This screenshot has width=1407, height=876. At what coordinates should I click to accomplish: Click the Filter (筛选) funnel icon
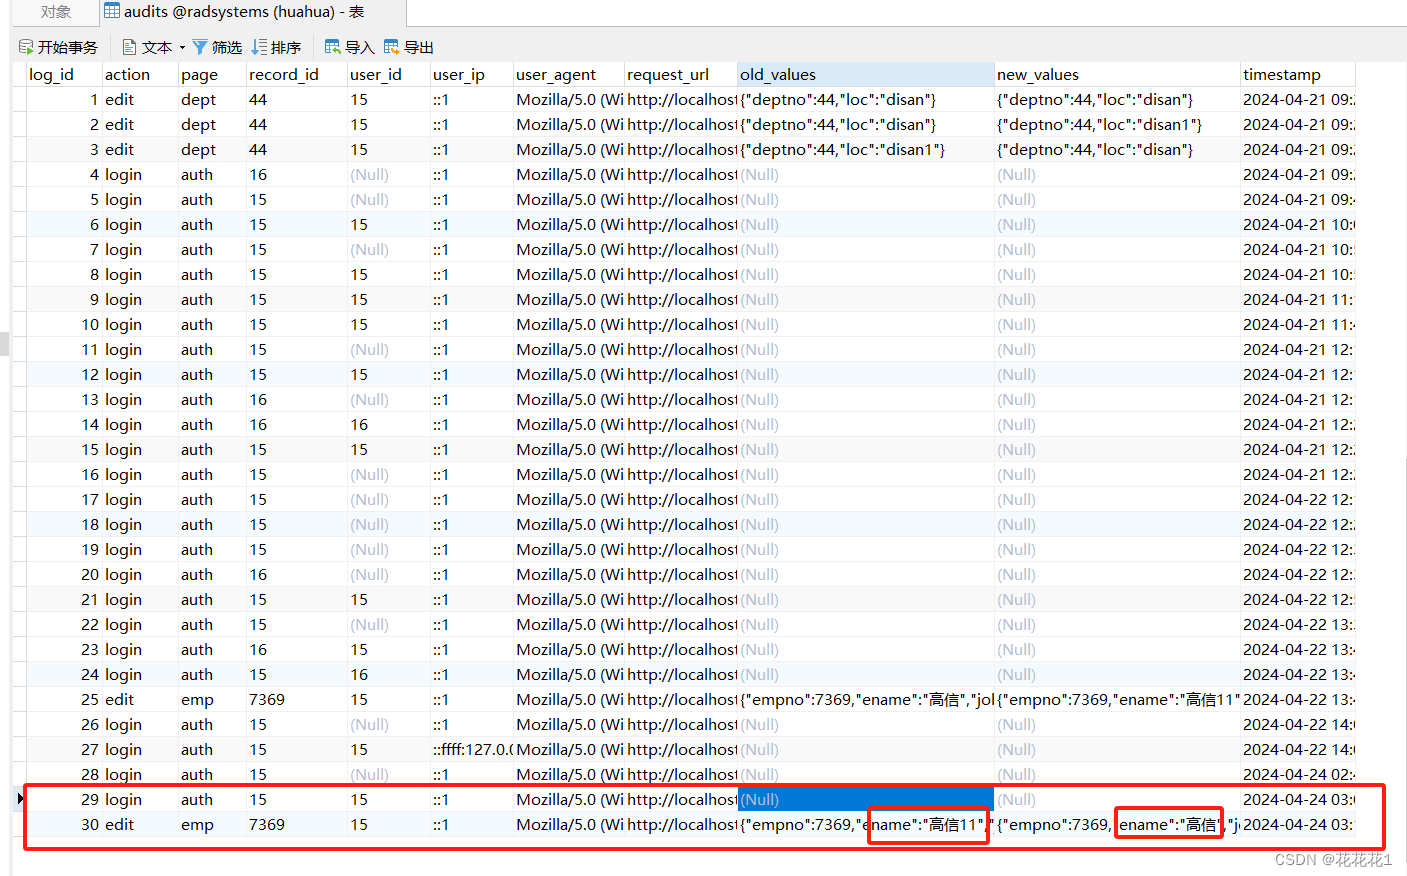pos(200,47)
